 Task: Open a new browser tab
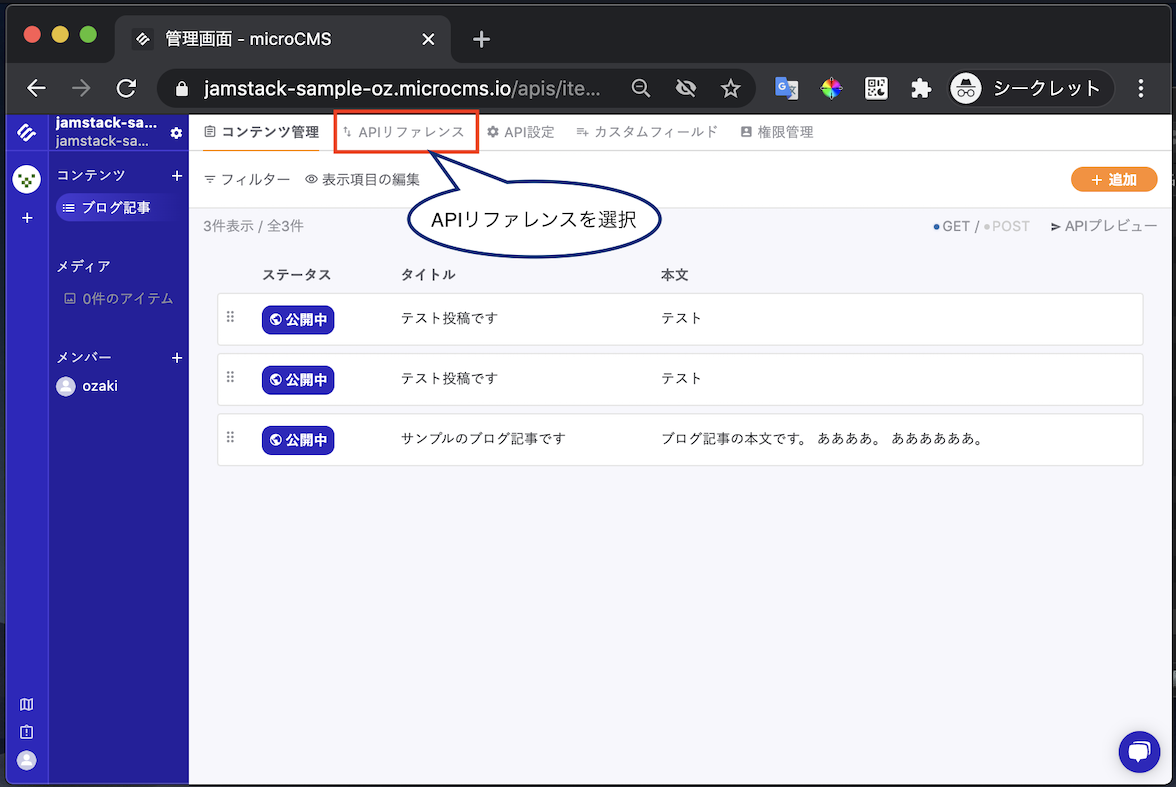[x=482, y=39]
